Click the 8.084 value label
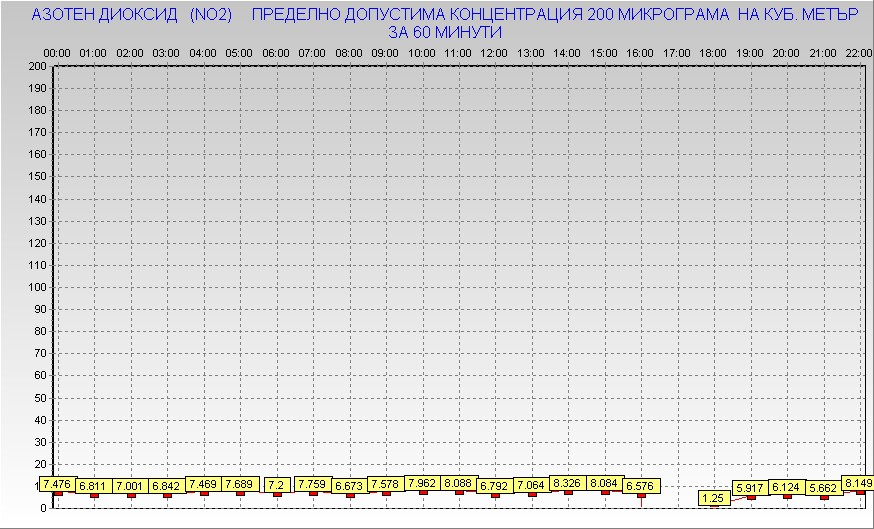 coord(605,483)
